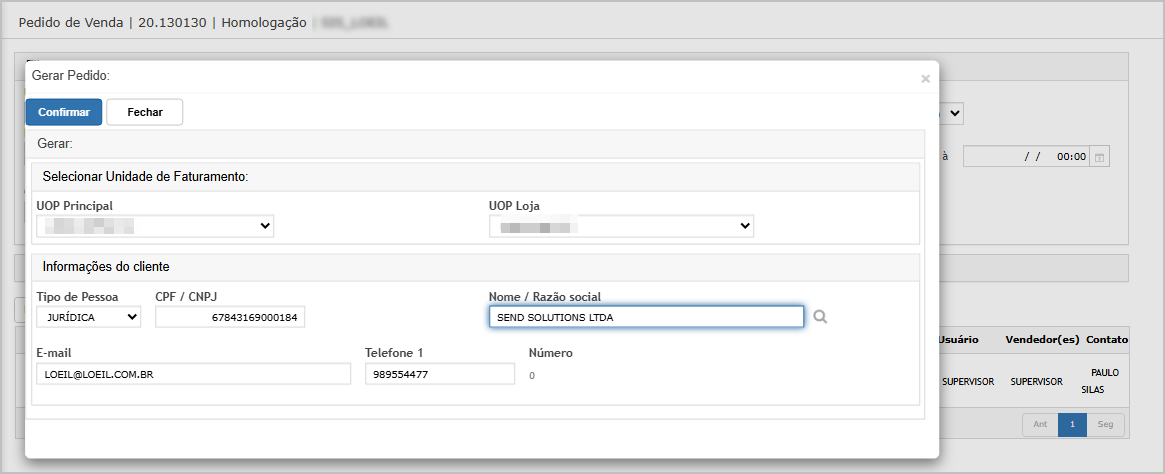Screen dimensions: 1165x474
Task: Focus the CPF / CNPJ input field
Action: coord(230,317)
